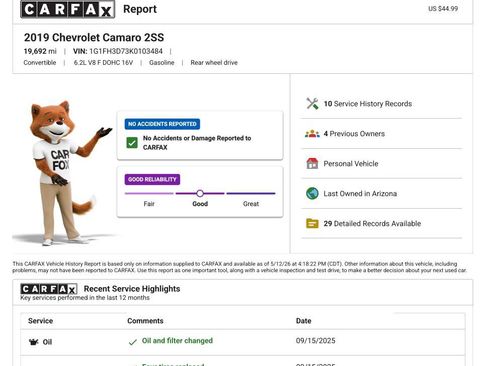Open 4 Previous Owners section

click(x=354, y=134)
